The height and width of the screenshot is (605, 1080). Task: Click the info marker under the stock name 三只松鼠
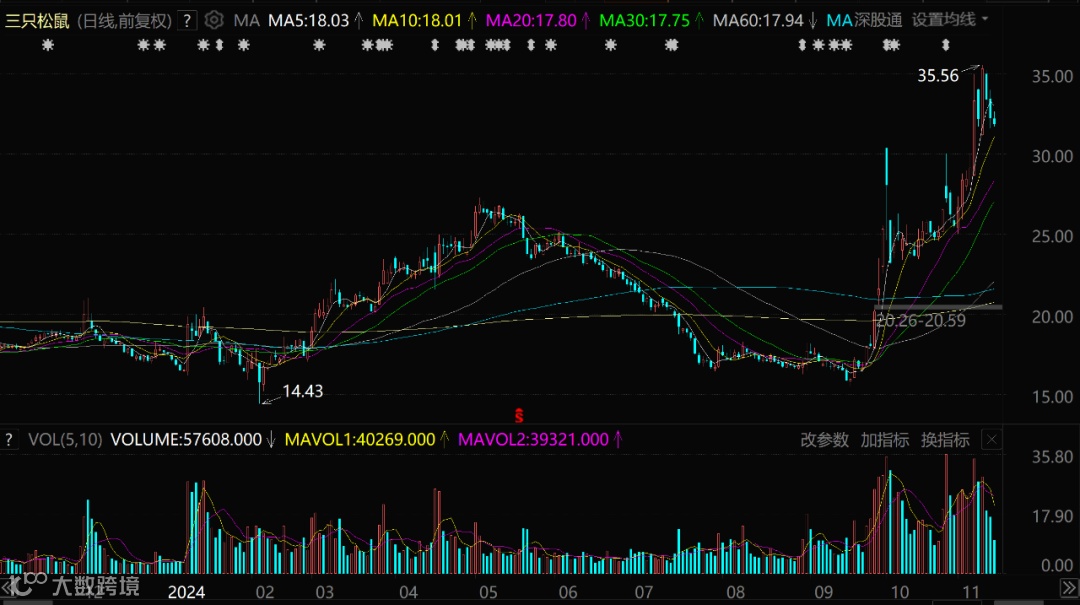tap(48, 45)
